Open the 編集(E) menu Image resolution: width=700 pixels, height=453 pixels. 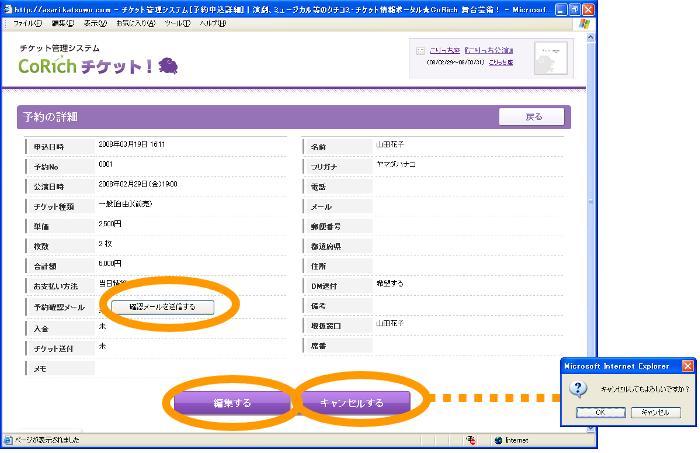(62, 23)
